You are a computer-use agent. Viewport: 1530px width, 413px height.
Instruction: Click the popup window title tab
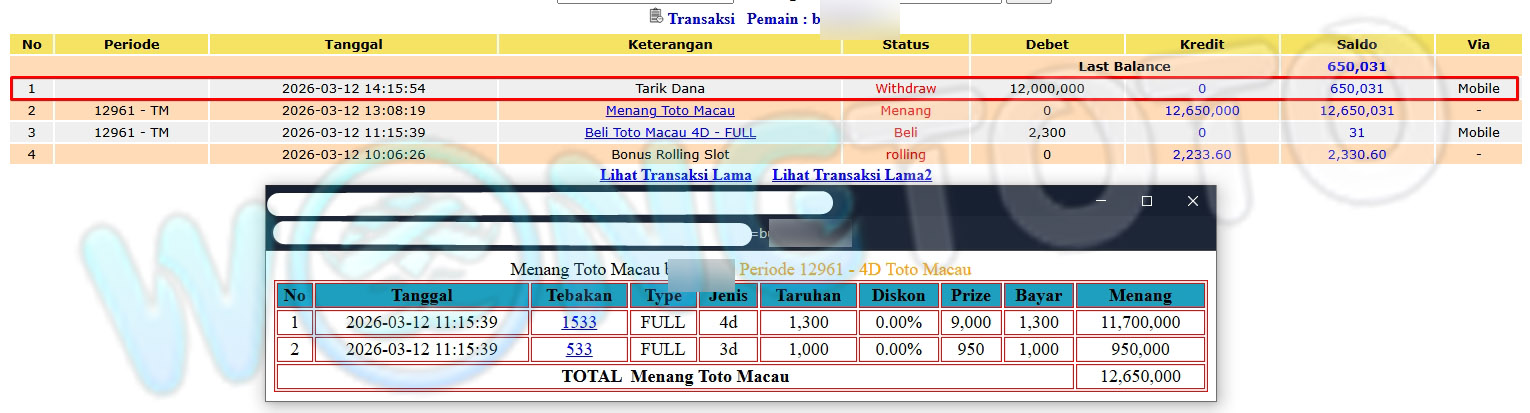pyautogui.click(x=549, y=203)
